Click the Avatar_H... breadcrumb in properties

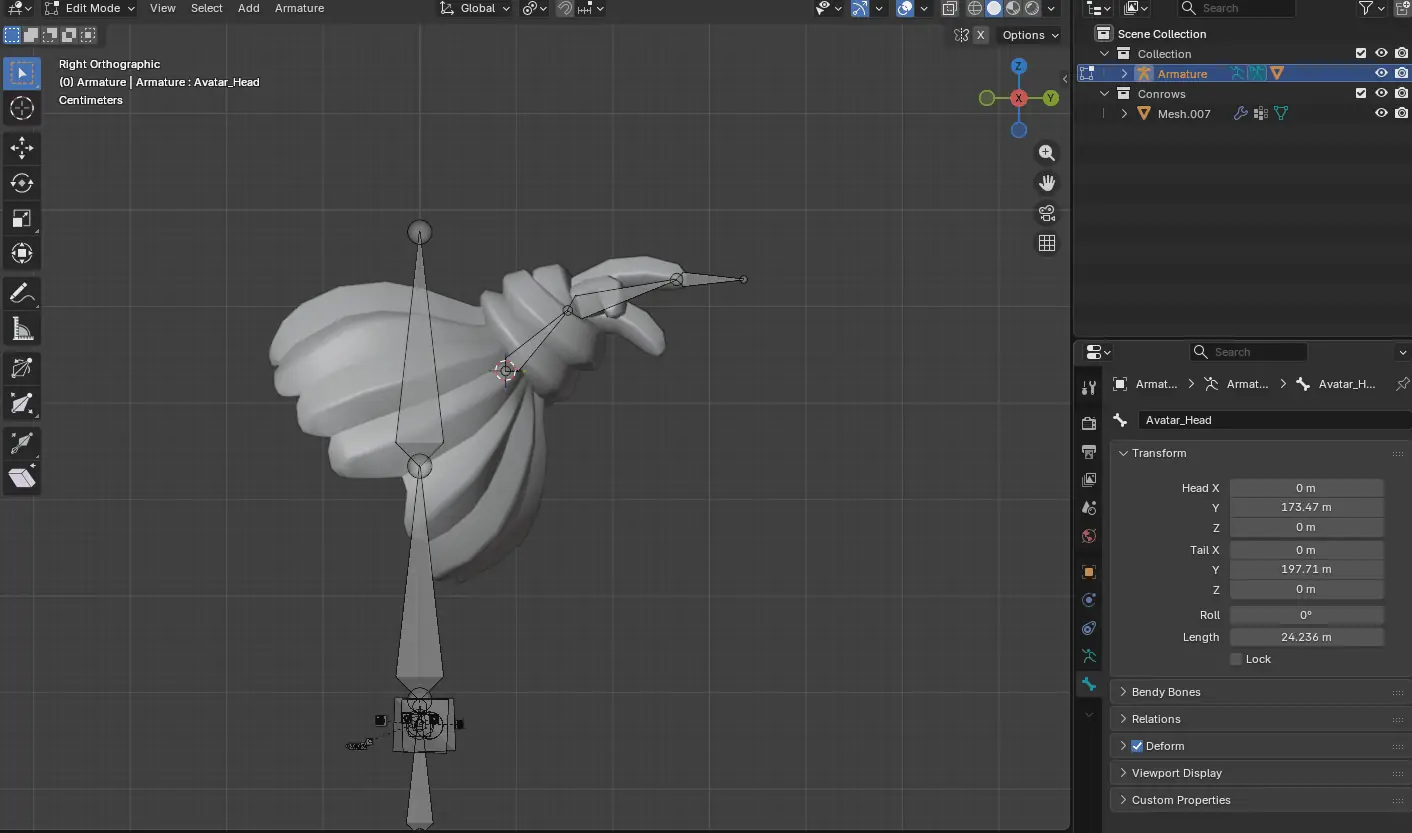pyautogui.click(x=1336, y=384)
